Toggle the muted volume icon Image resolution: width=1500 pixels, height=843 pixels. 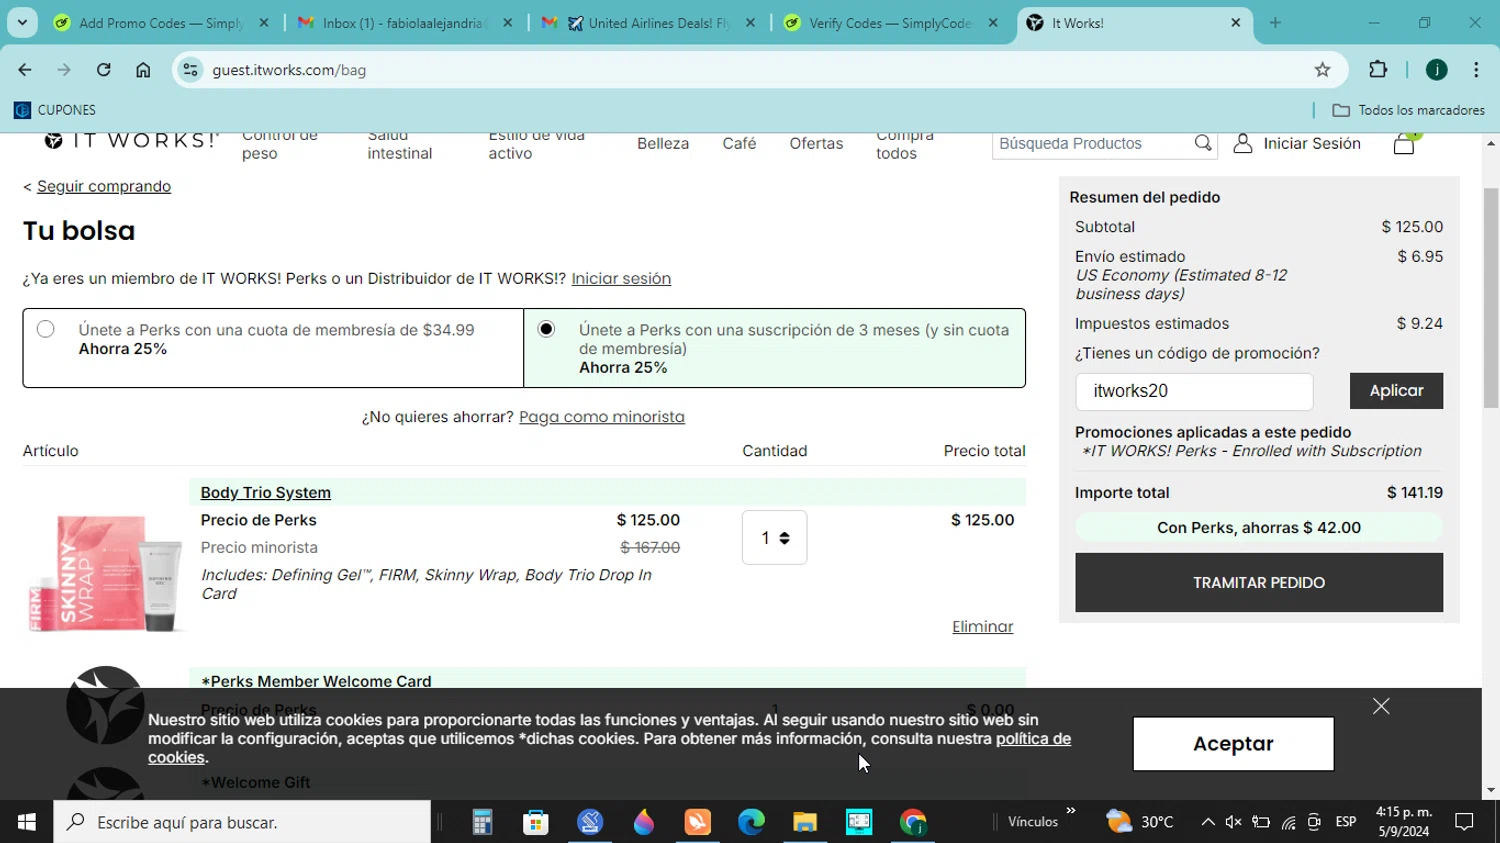click(x=1233, y=822)
